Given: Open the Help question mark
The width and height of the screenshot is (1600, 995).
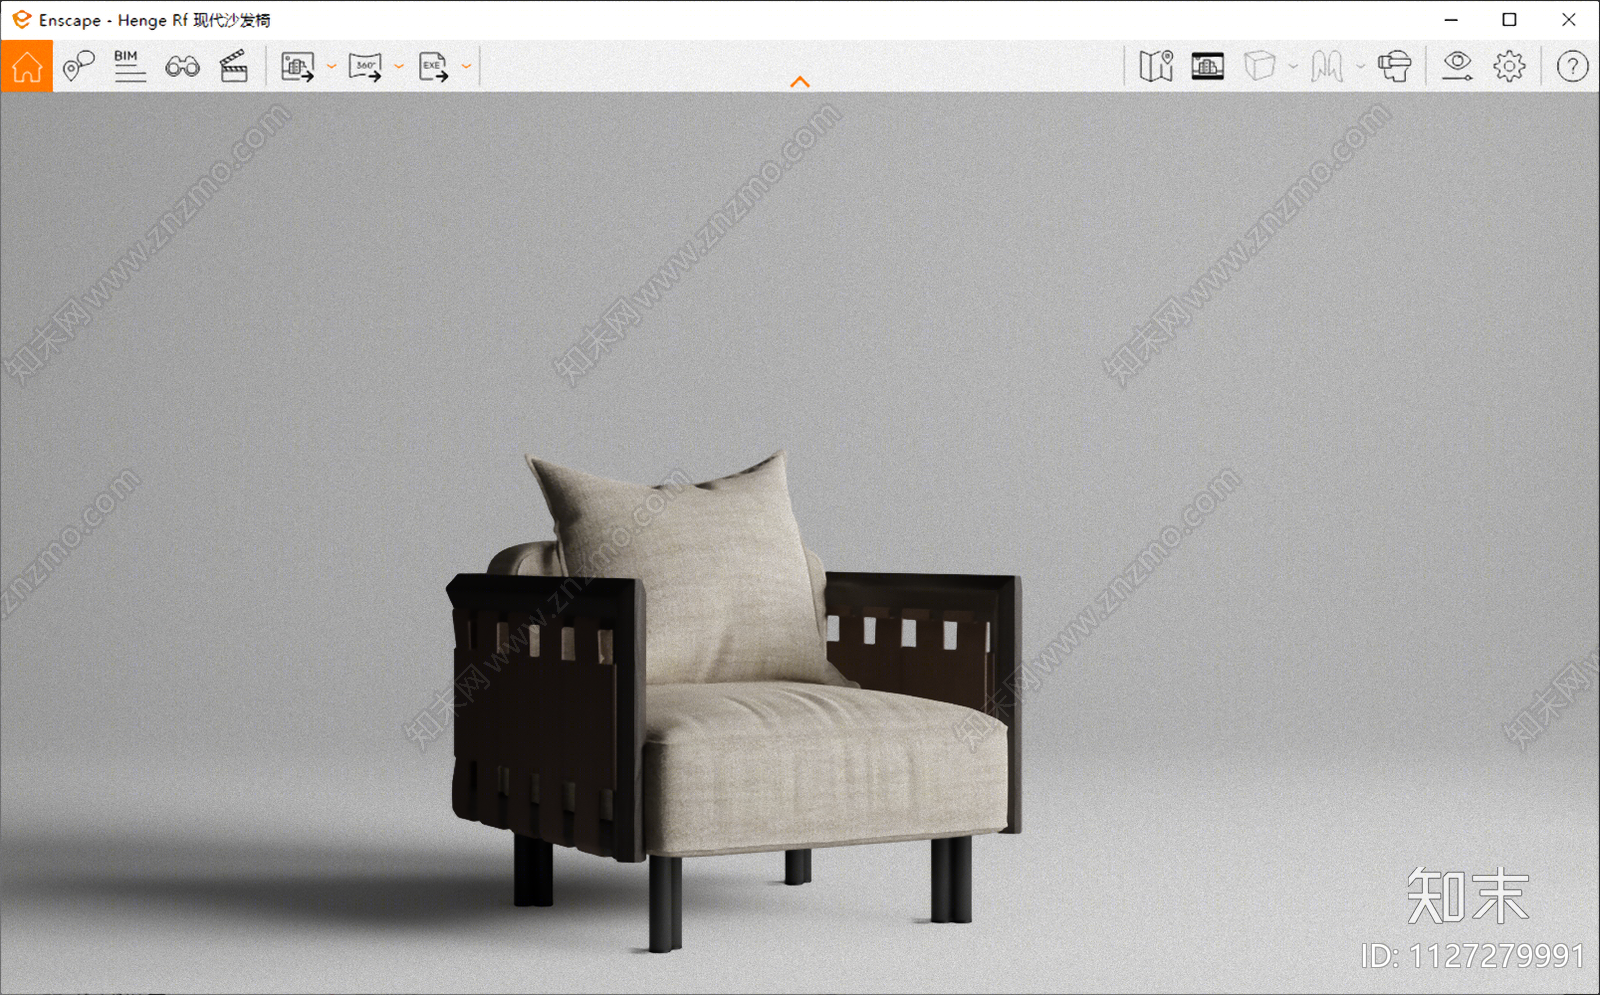Looking at the screenshot, I should click(1573, 67).
